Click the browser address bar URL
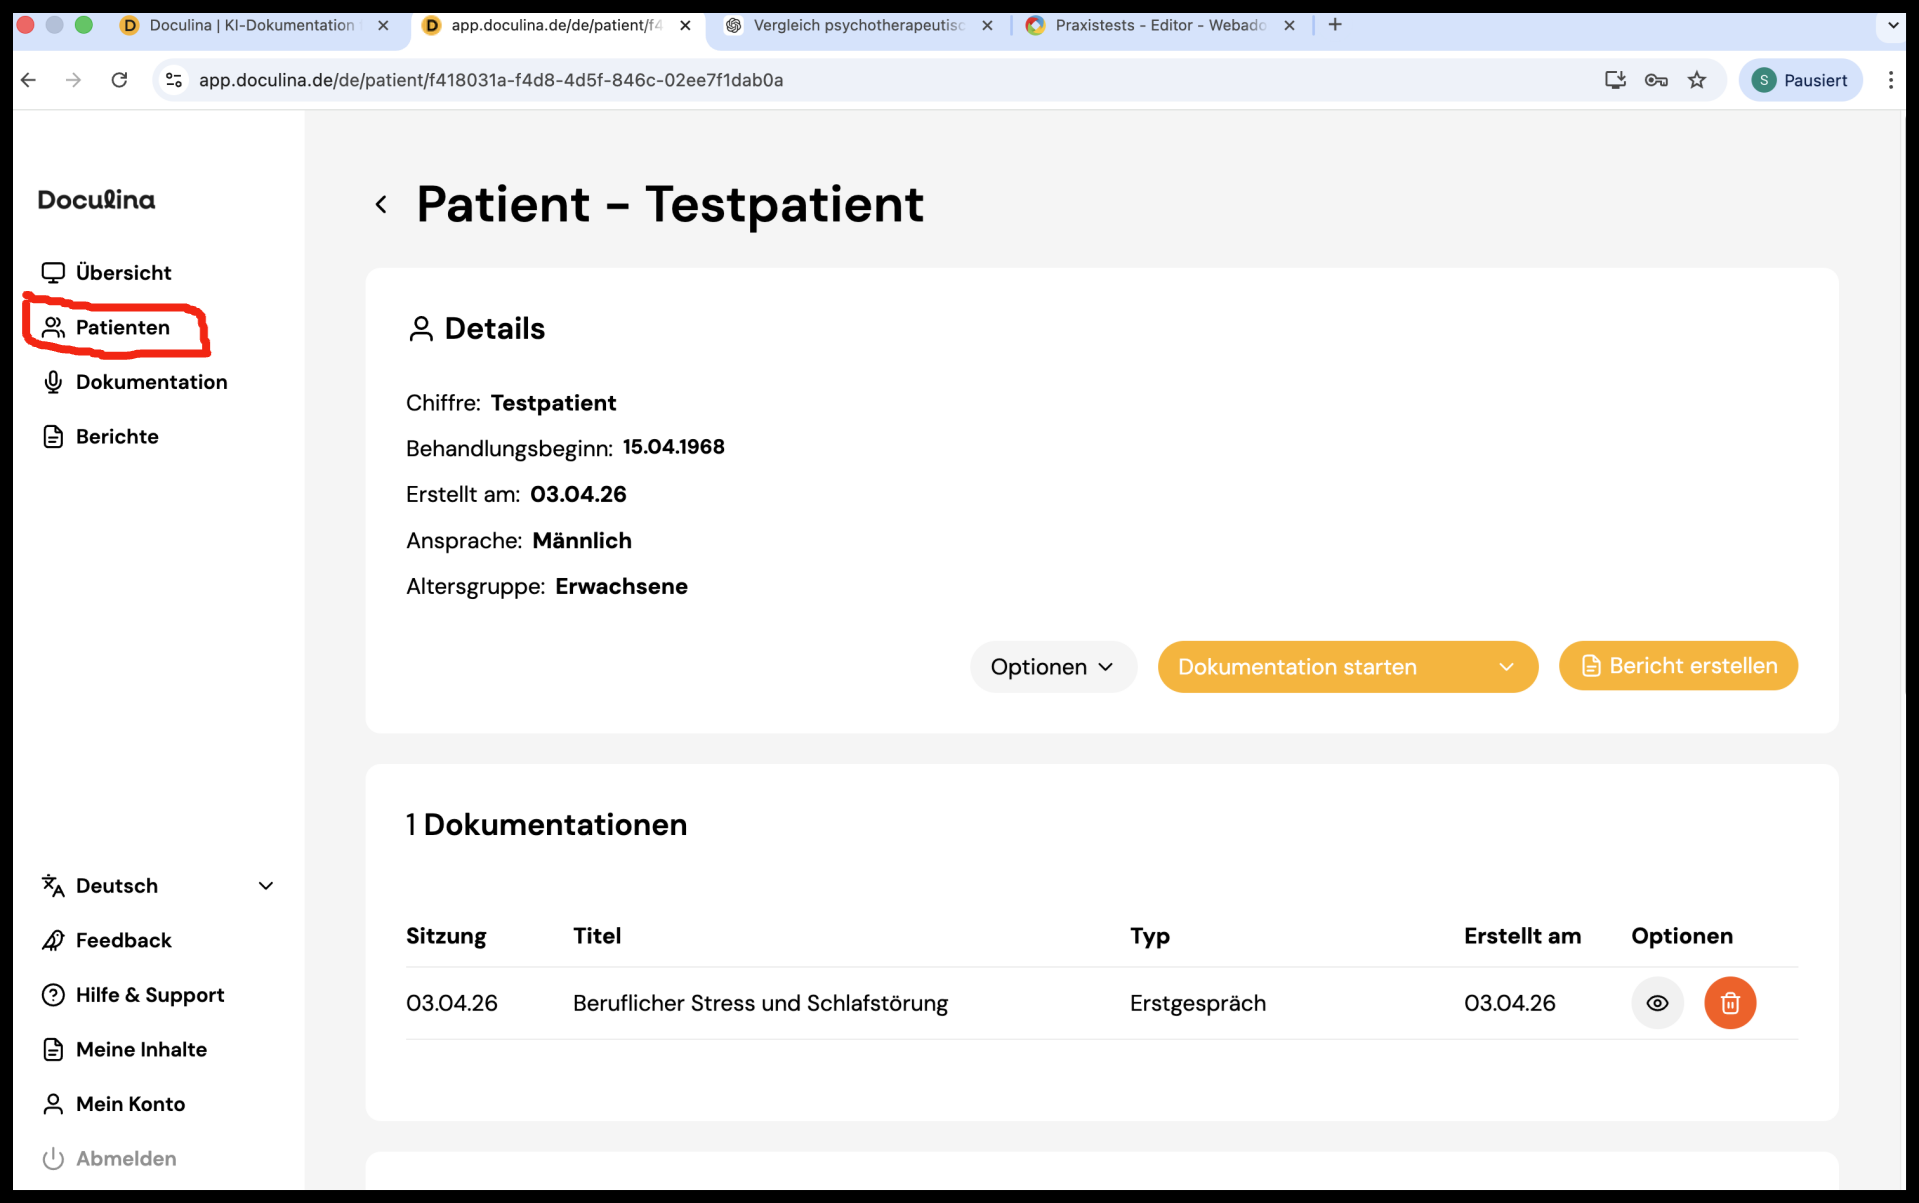The image size is (1919, 1203). tap(490, 80)
